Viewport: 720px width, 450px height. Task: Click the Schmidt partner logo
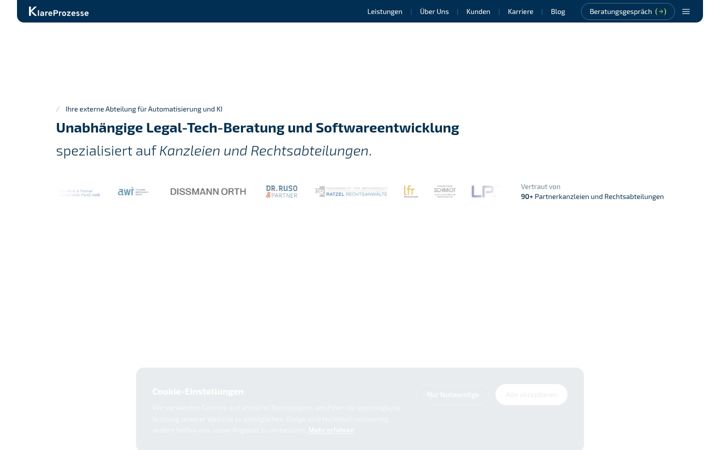(x=444, y=191)
